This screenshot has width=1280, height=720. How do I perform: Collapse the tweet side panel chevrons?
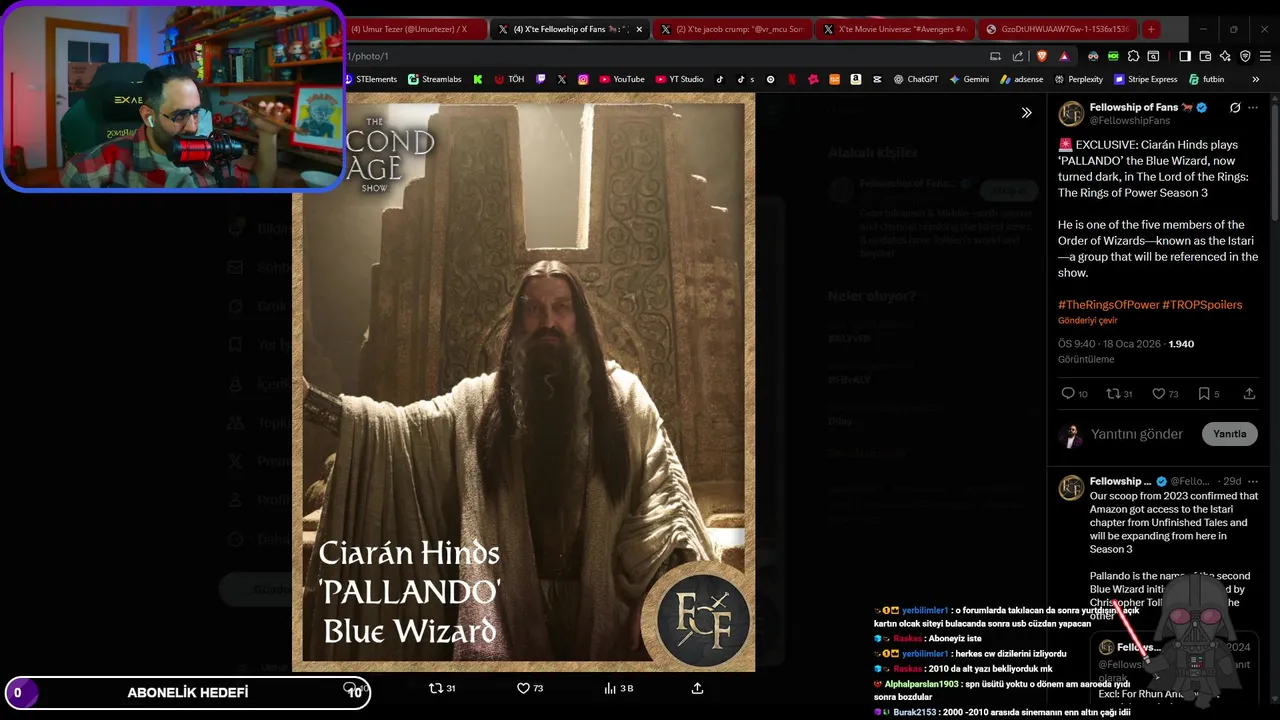1026,113
